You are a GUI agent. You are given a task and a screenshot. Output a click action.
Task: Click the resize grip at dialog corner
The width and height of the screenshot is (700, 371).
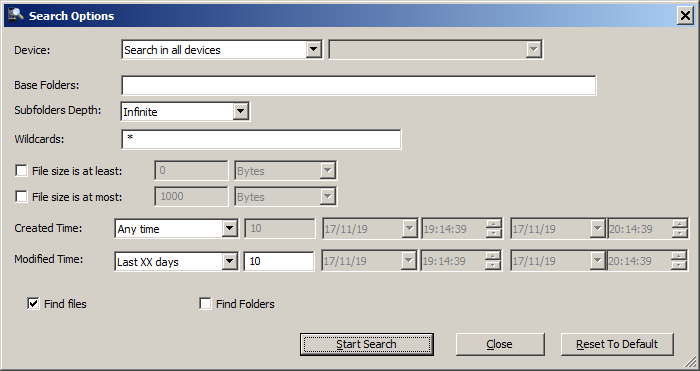[691, 362]
